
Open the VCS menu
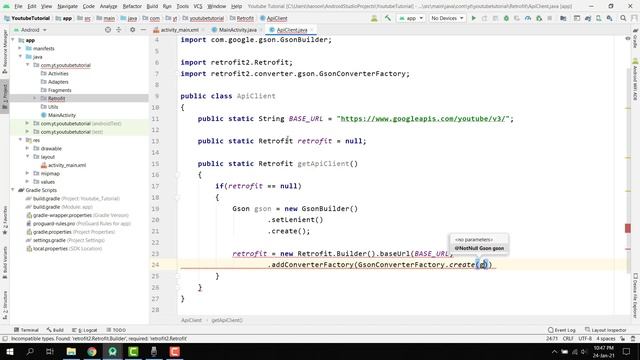point(198,6)
